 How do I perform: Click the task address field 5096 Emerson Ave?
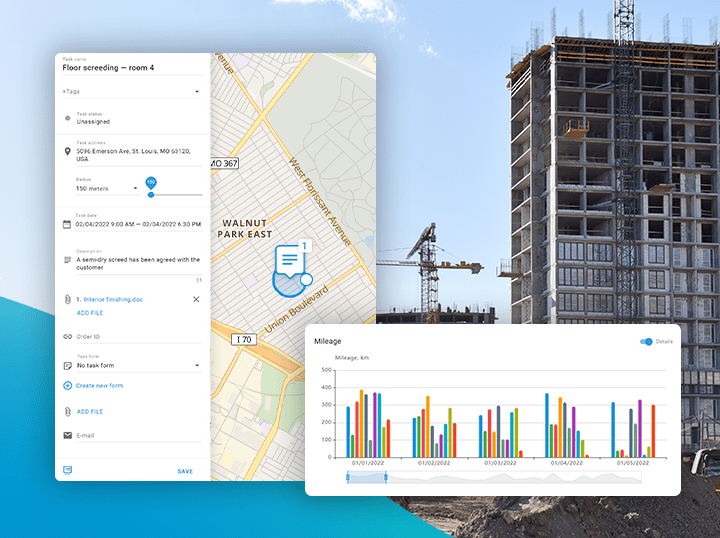pyautogui.click(x=139, y=155)
